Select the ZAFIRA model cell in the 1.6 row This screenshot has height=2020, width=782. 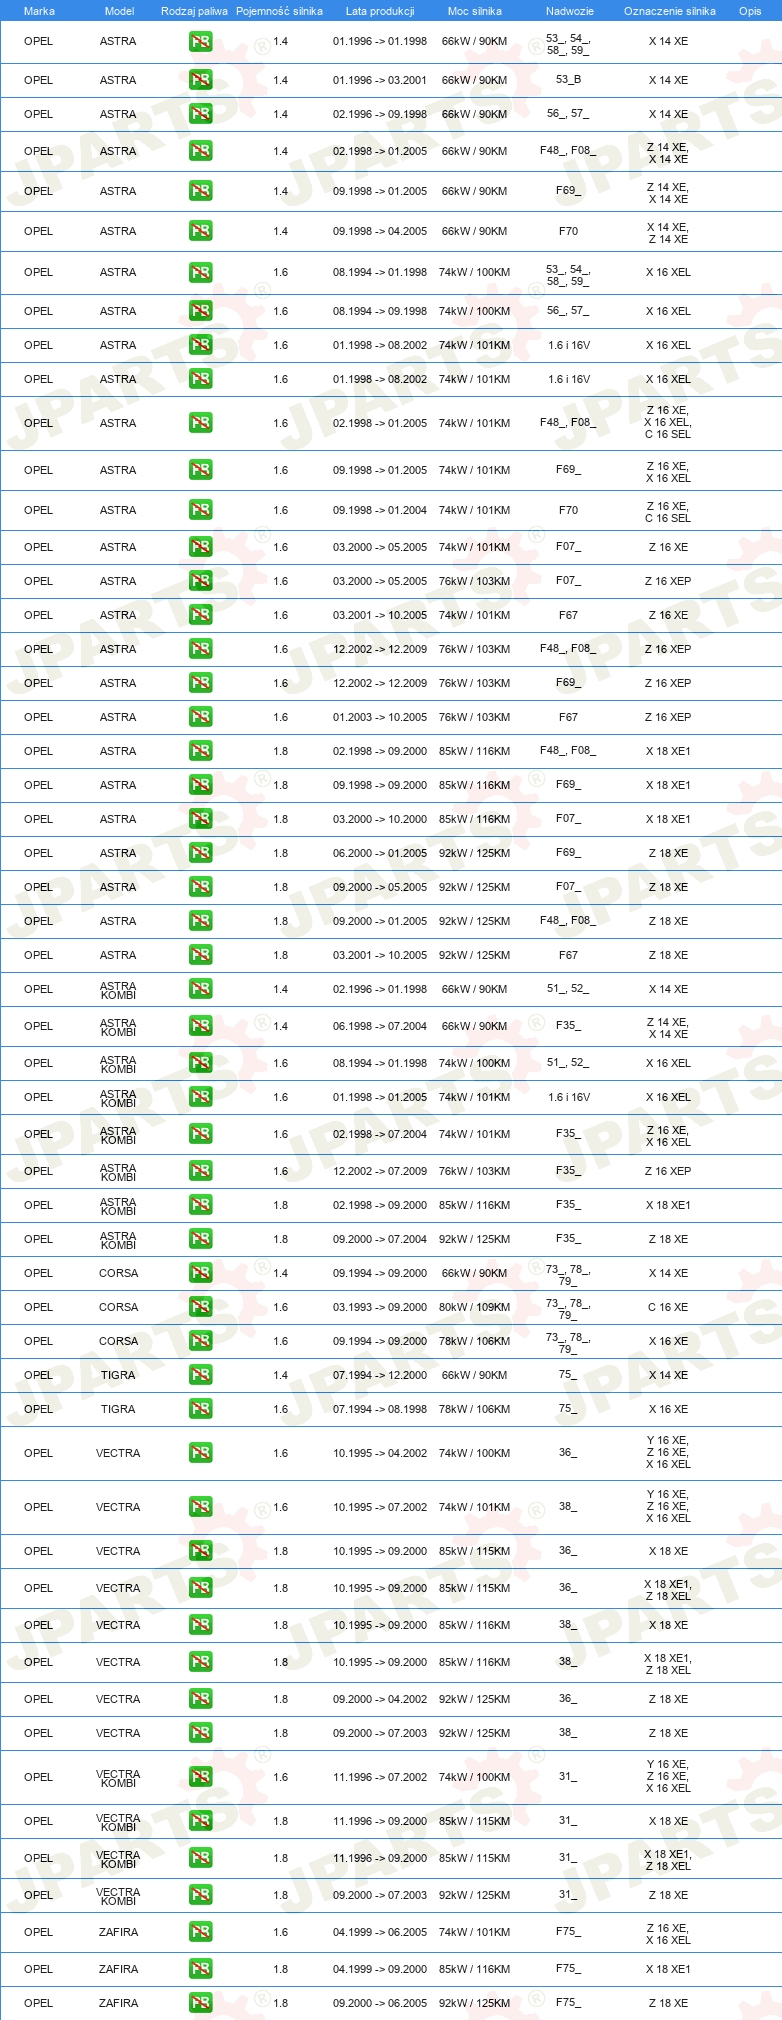(x=118, y=1932)
